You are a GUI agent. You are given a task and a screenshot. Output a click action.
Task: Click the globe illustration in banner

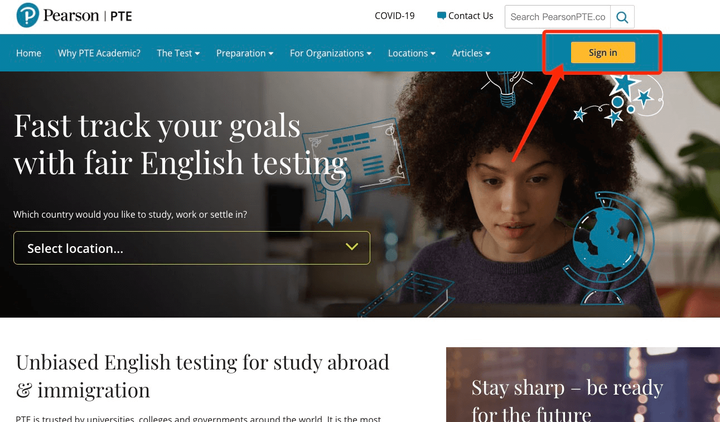[609, 248]
